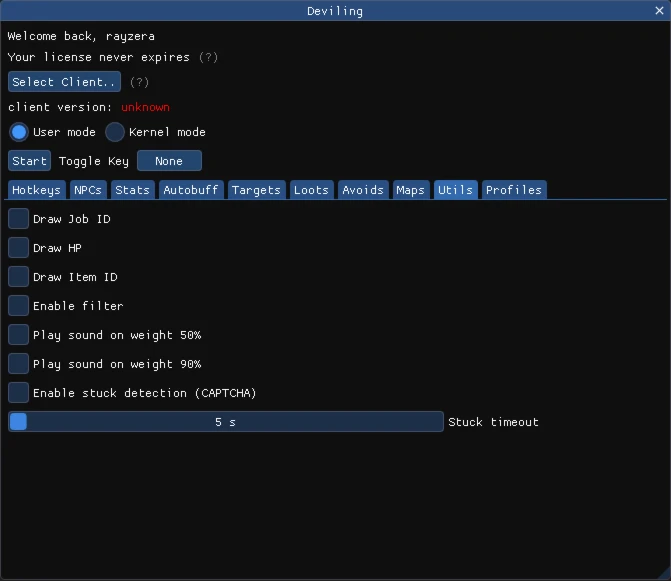Switch to the Autobuff tab
671x581 pixels.
190,190
